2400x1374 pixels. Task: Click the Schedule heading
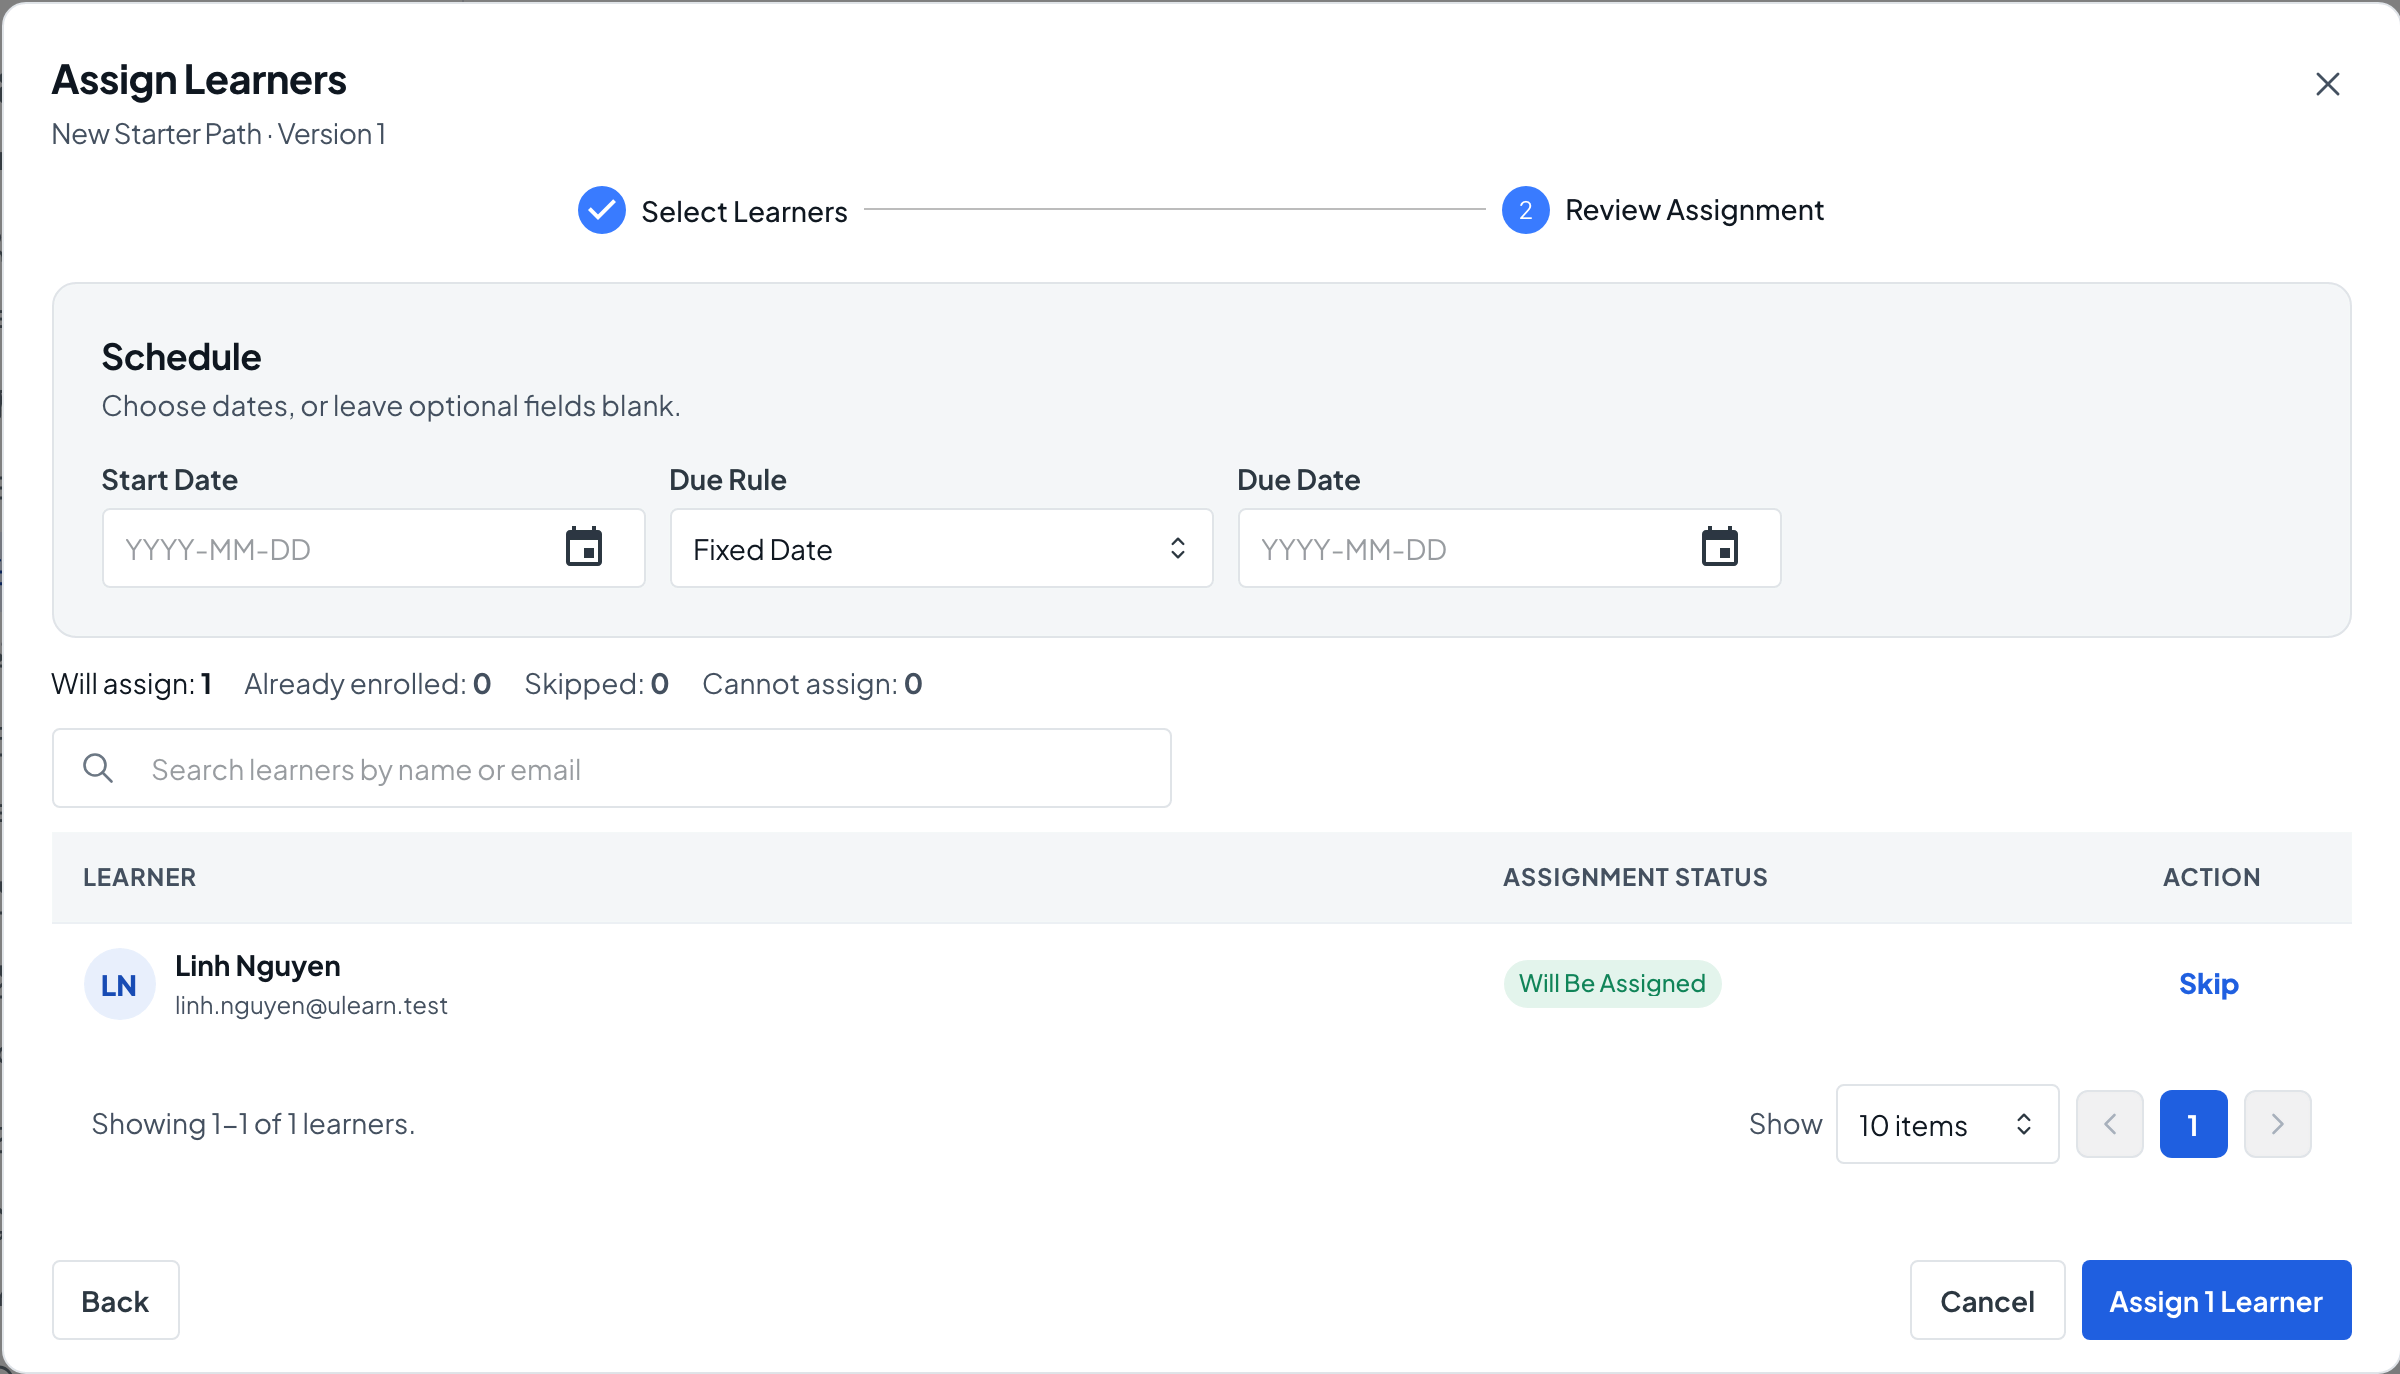click(x=181, y=357)
